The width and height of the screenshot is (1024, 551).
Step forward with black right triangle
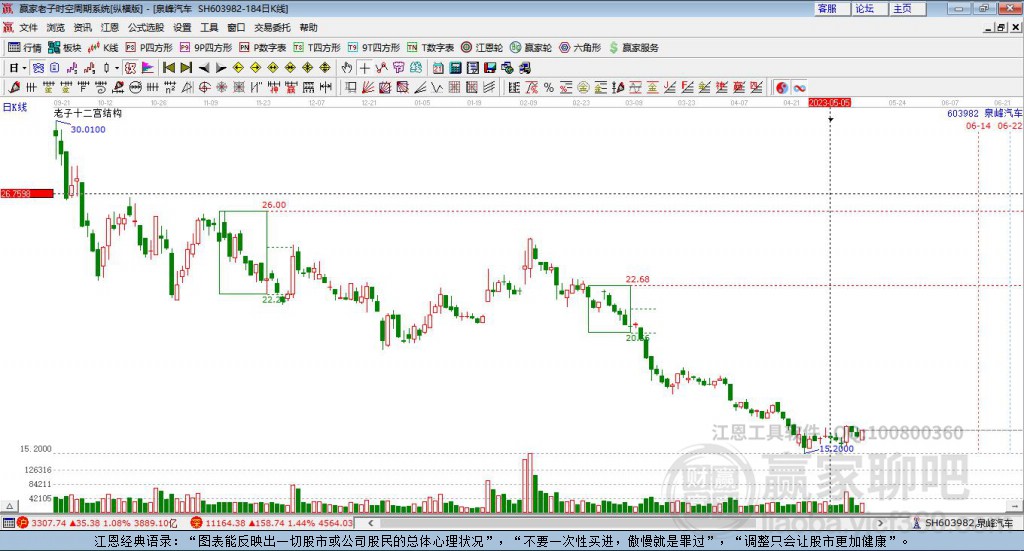tap(221, 68)
